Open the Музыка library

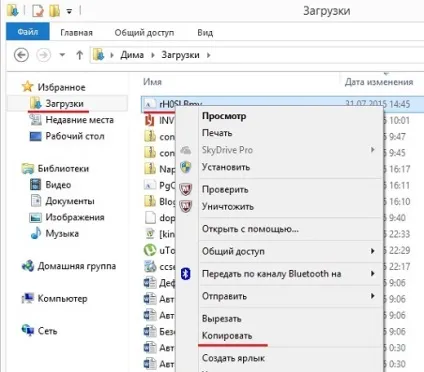pyautogui.click(x=62, y=233)
